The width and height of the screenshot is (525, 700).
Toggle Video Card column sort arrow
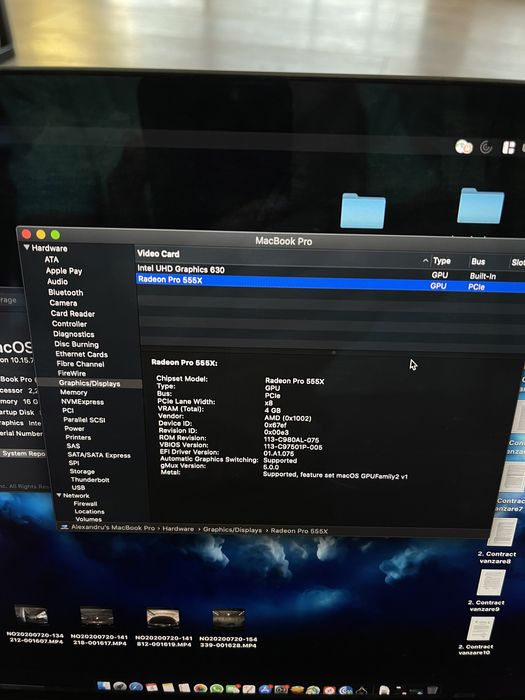pos(425,260)
